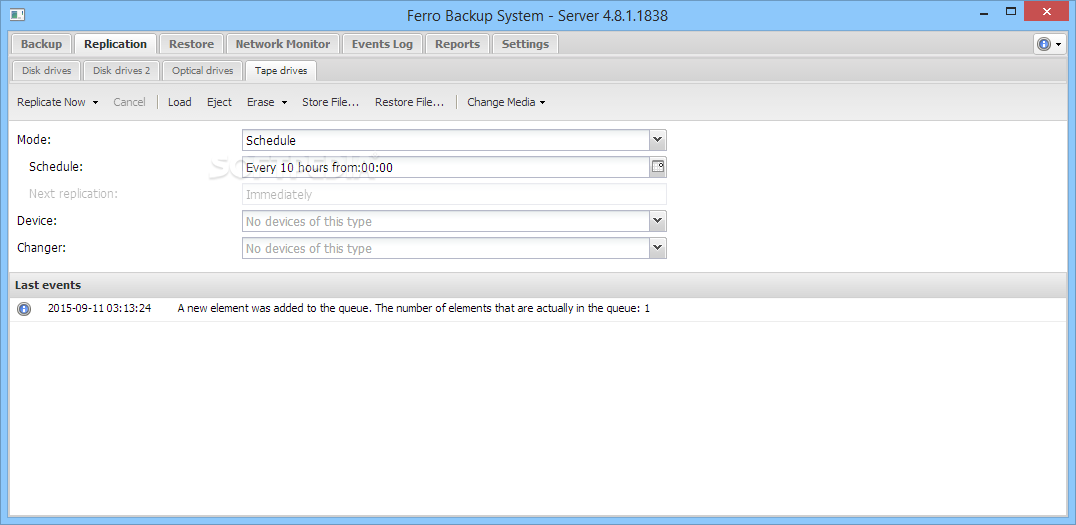The height and width of the screenshot is (525, 1076).
Task: Expand the Device dropdown arrow
Action: 657,221
